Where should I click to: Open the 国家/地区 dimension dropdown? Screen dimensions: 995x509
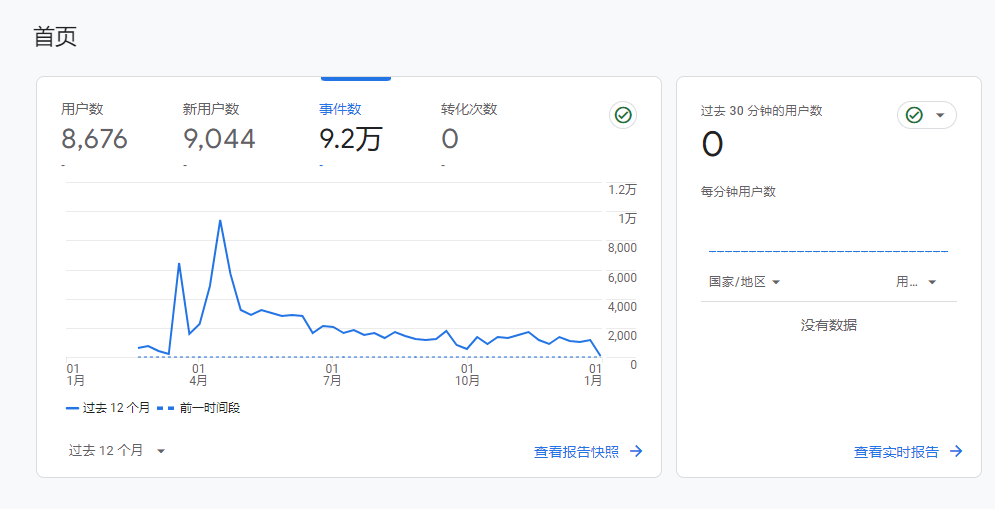tap(744, 282)
